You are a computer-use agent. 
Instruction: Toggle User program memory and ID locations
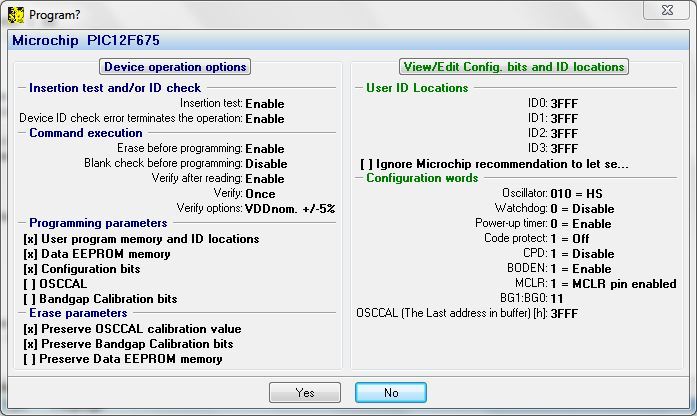tap(141, 239)
